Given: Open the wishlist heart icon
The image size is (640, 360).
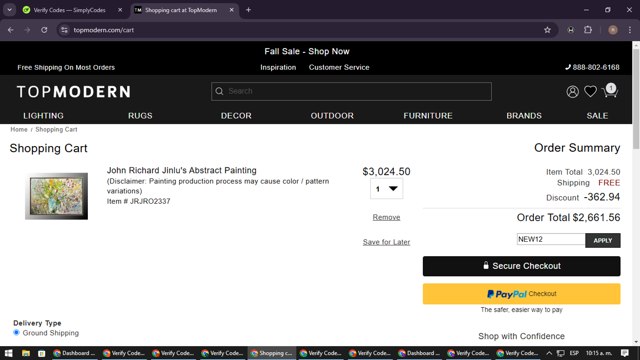Looking at the screenshot, I should tap(590, 91).
